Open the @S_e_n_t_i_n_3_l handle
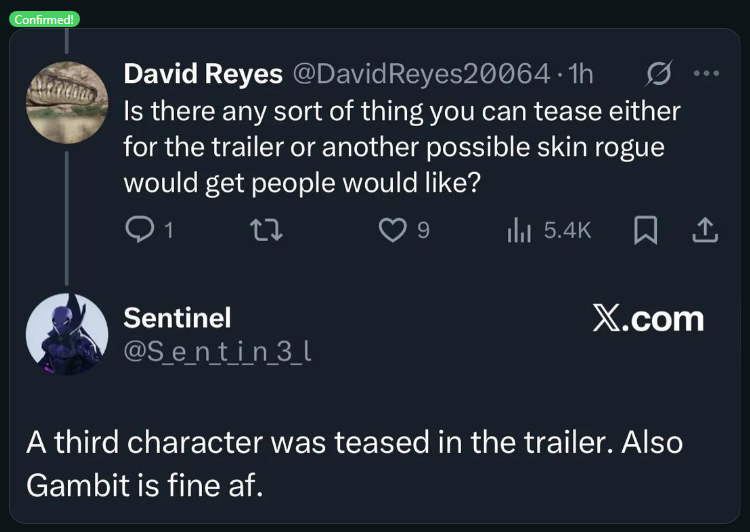This screenshot has height=532, width=750. pyautogui.click(x=217, y=352)
